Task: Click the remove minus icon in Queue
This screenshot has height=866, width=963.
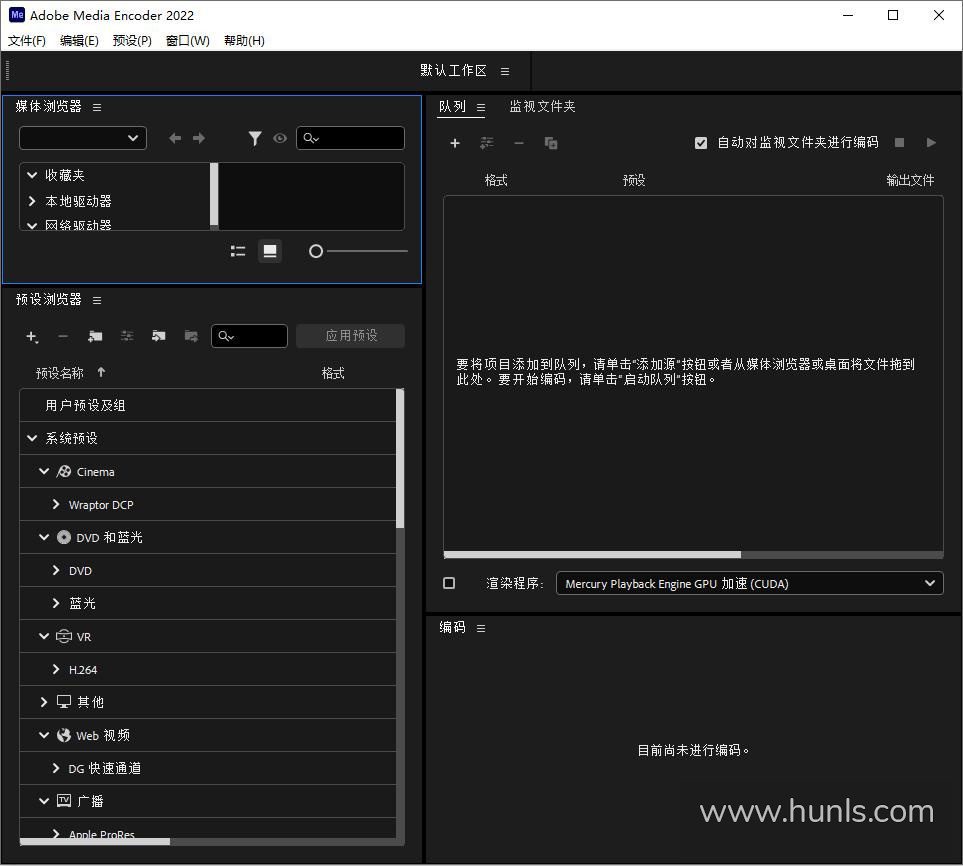Action: (519, 143)
